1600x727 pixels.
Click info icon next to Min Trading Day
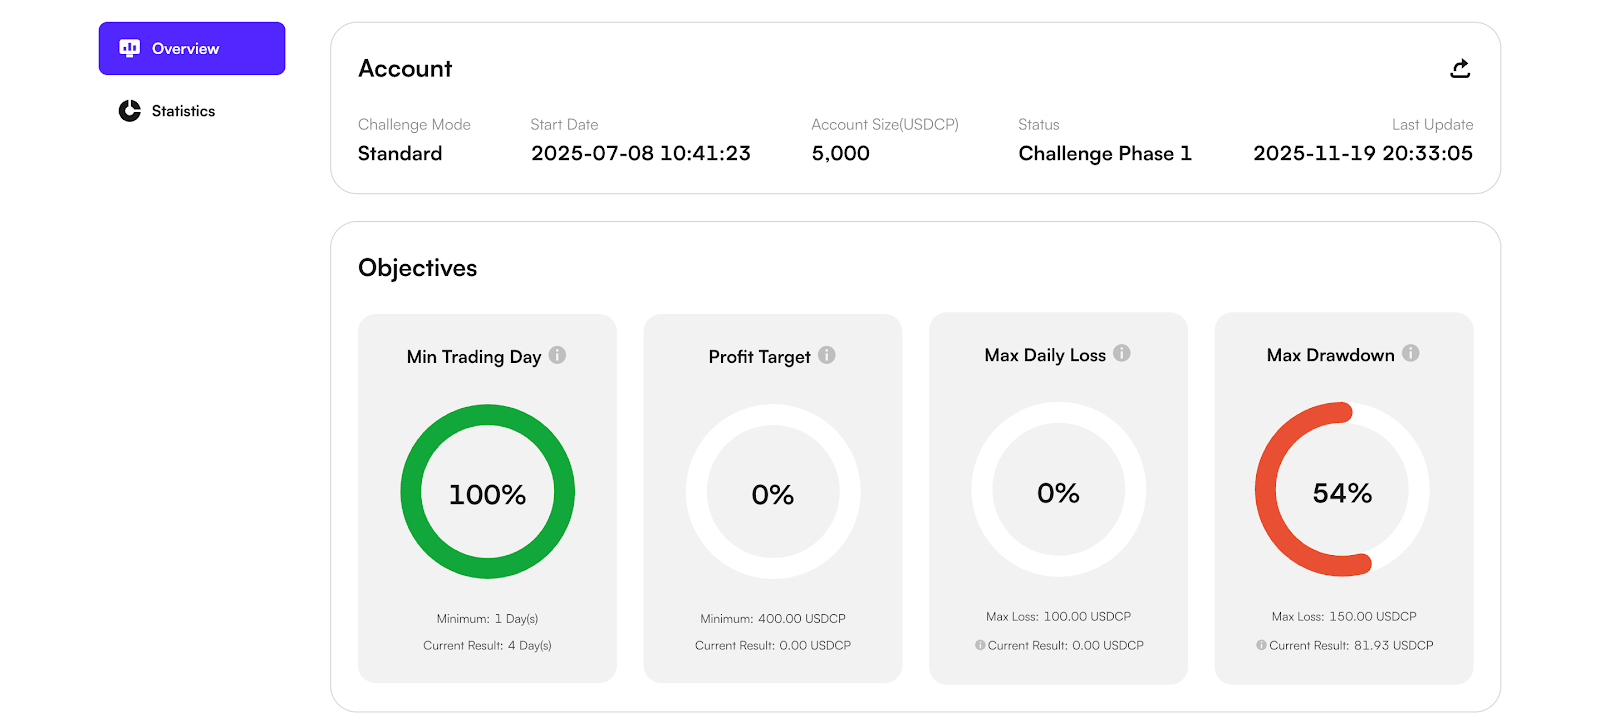pyautogui.click(x=558, y=355)
